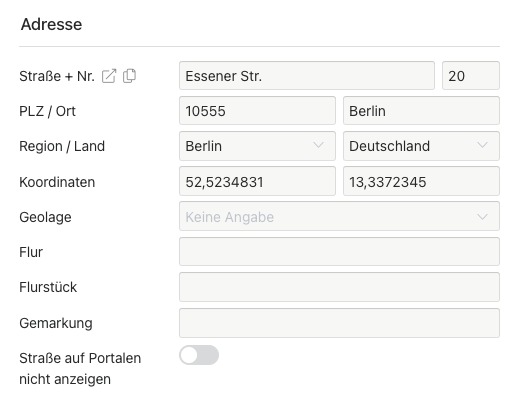This screenshot has height=400, width=514.
Task: Copy the address using the copy icon
Action: point(129,76)
